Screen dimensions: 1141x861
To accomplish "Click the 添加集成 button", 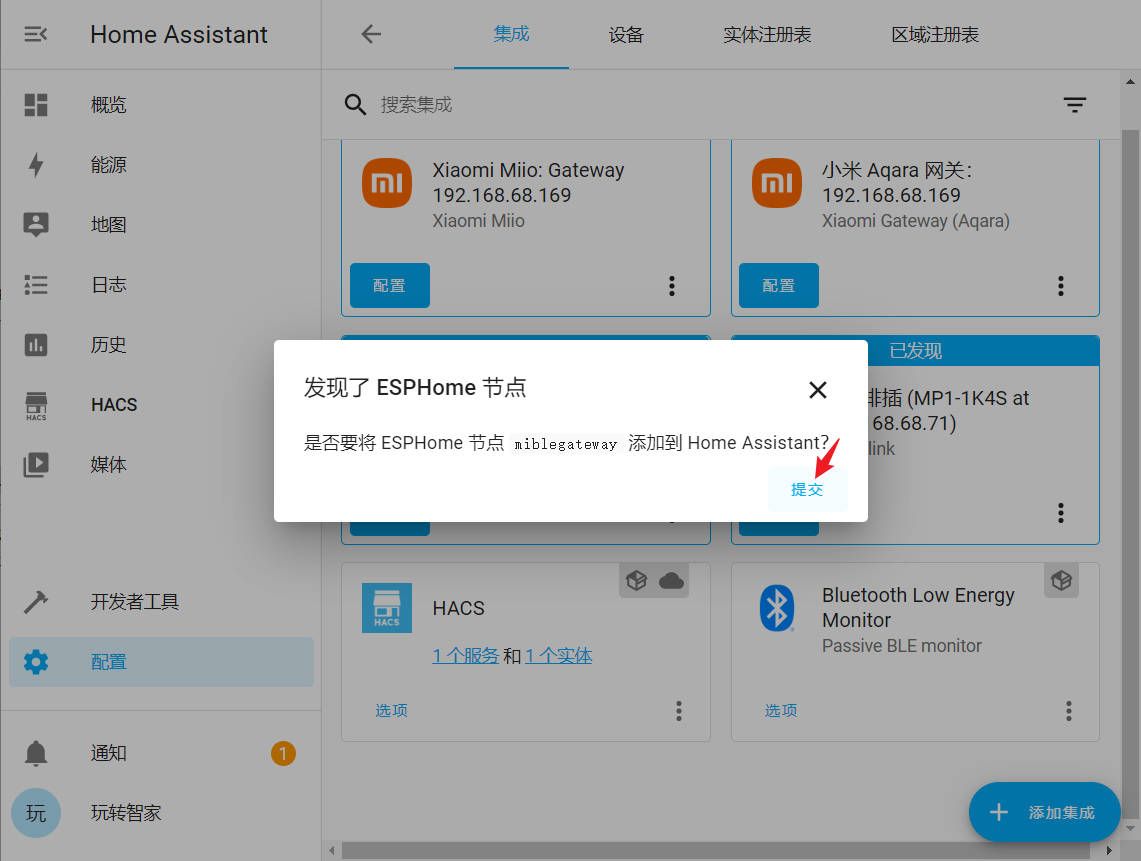I will 1044,812.
